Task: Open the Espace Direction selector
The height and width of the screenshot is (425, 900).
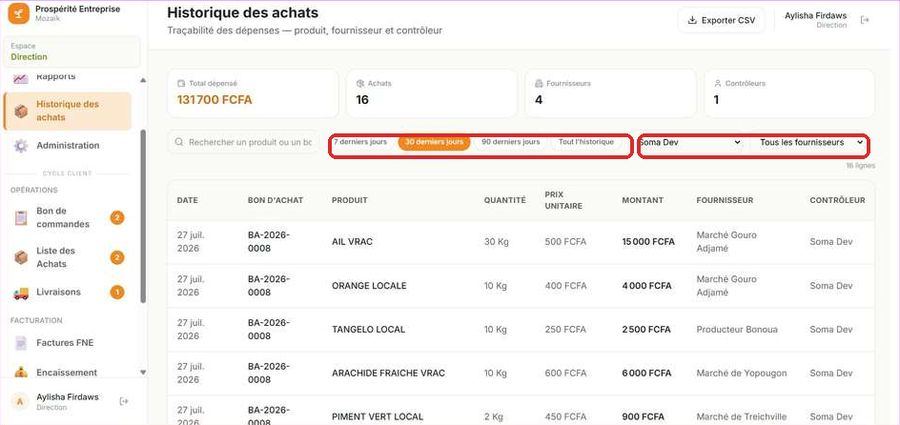Action: 72,52
